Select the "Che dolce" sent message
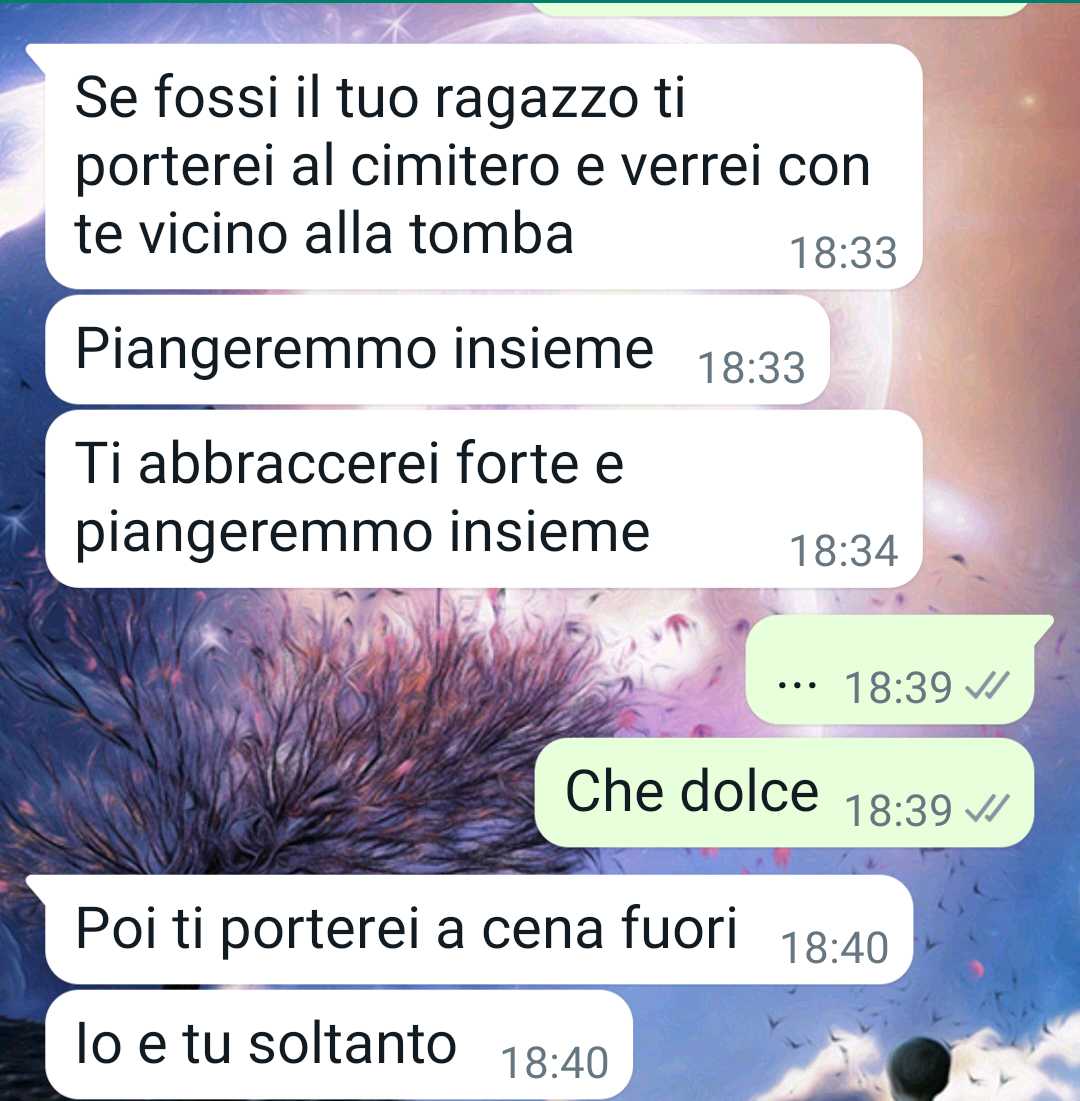 coord(784,792)
